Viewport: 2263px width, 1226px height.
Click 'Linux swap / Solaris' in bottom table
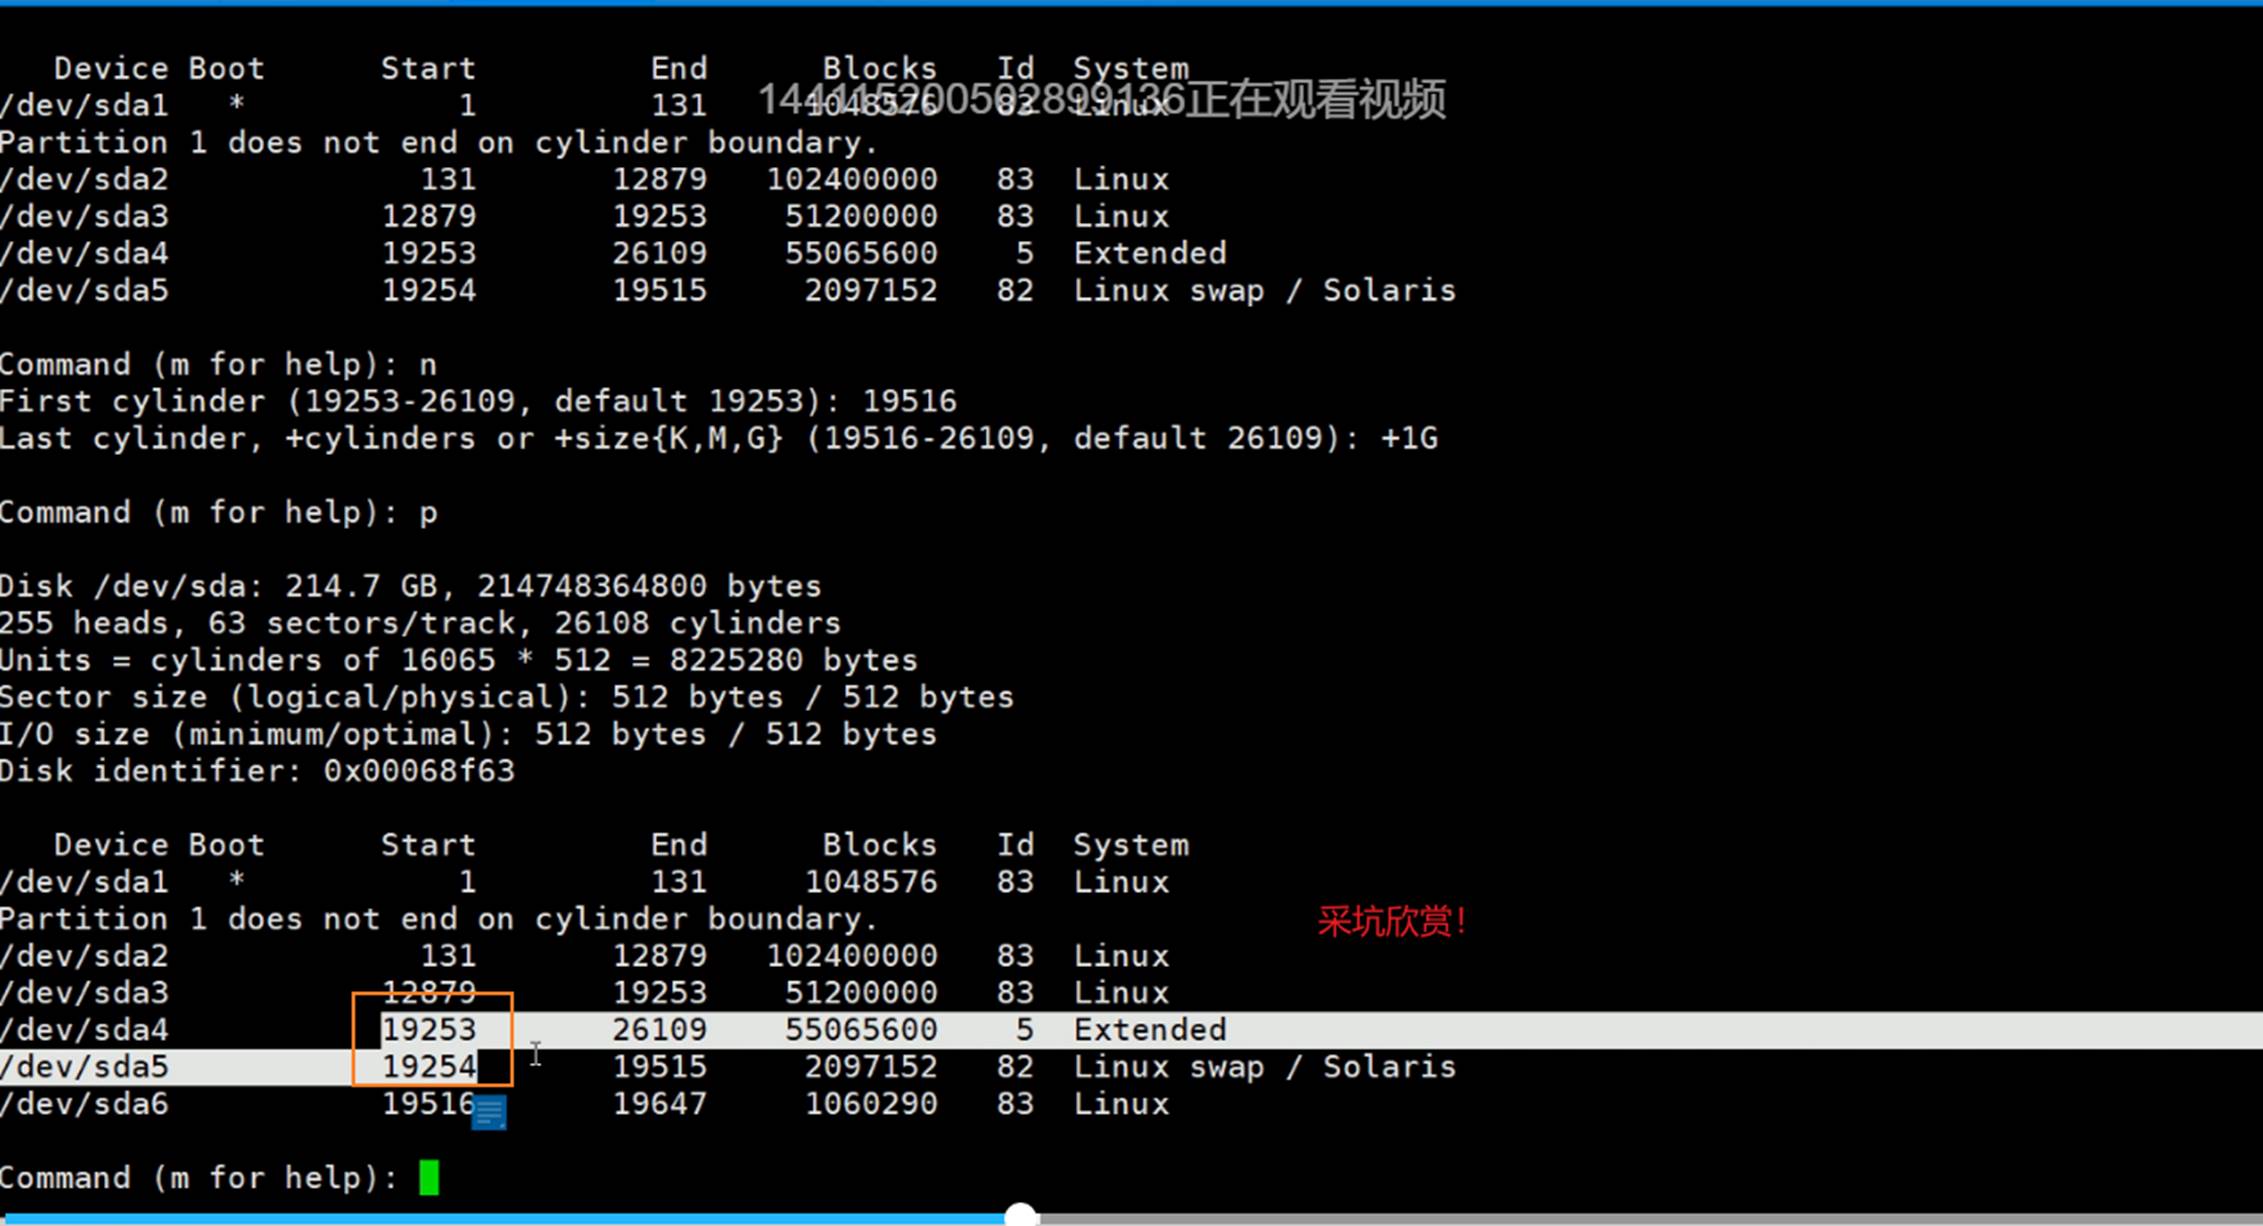point(1264,1066)
